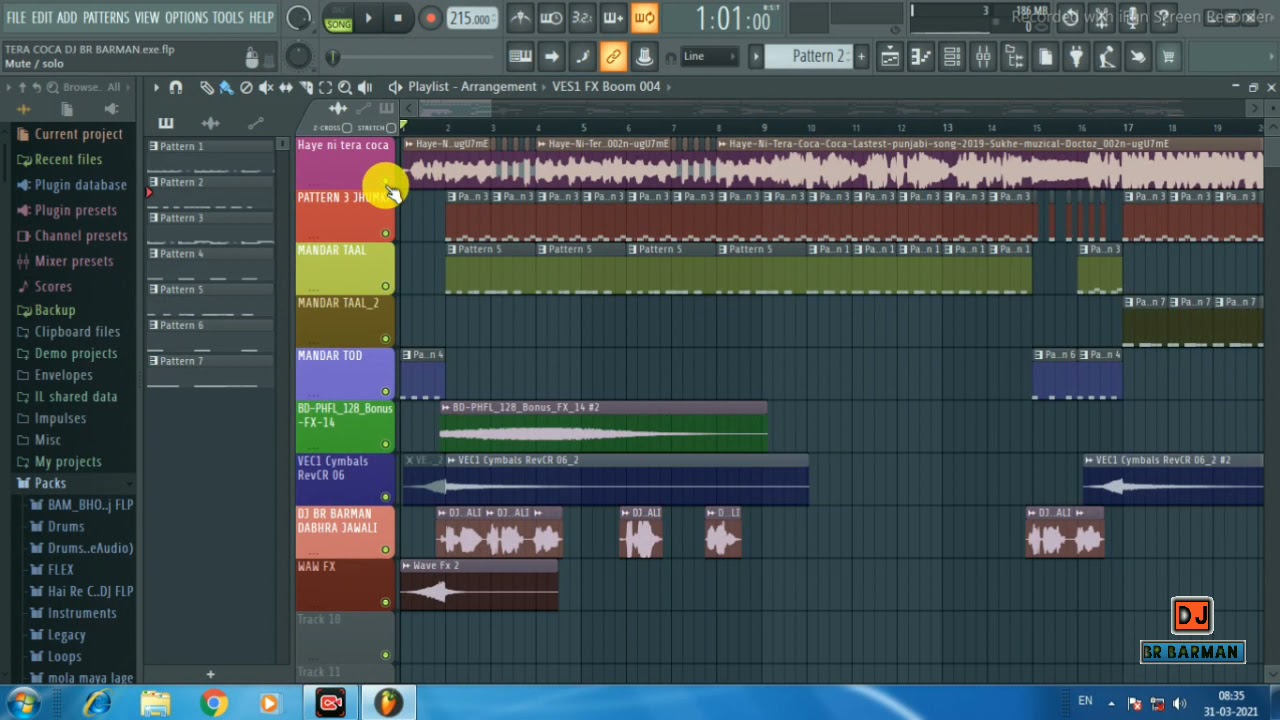Toggle Wait for input before recording
The height and width of the screenshot is (720, 1280).
click(551, 18)
